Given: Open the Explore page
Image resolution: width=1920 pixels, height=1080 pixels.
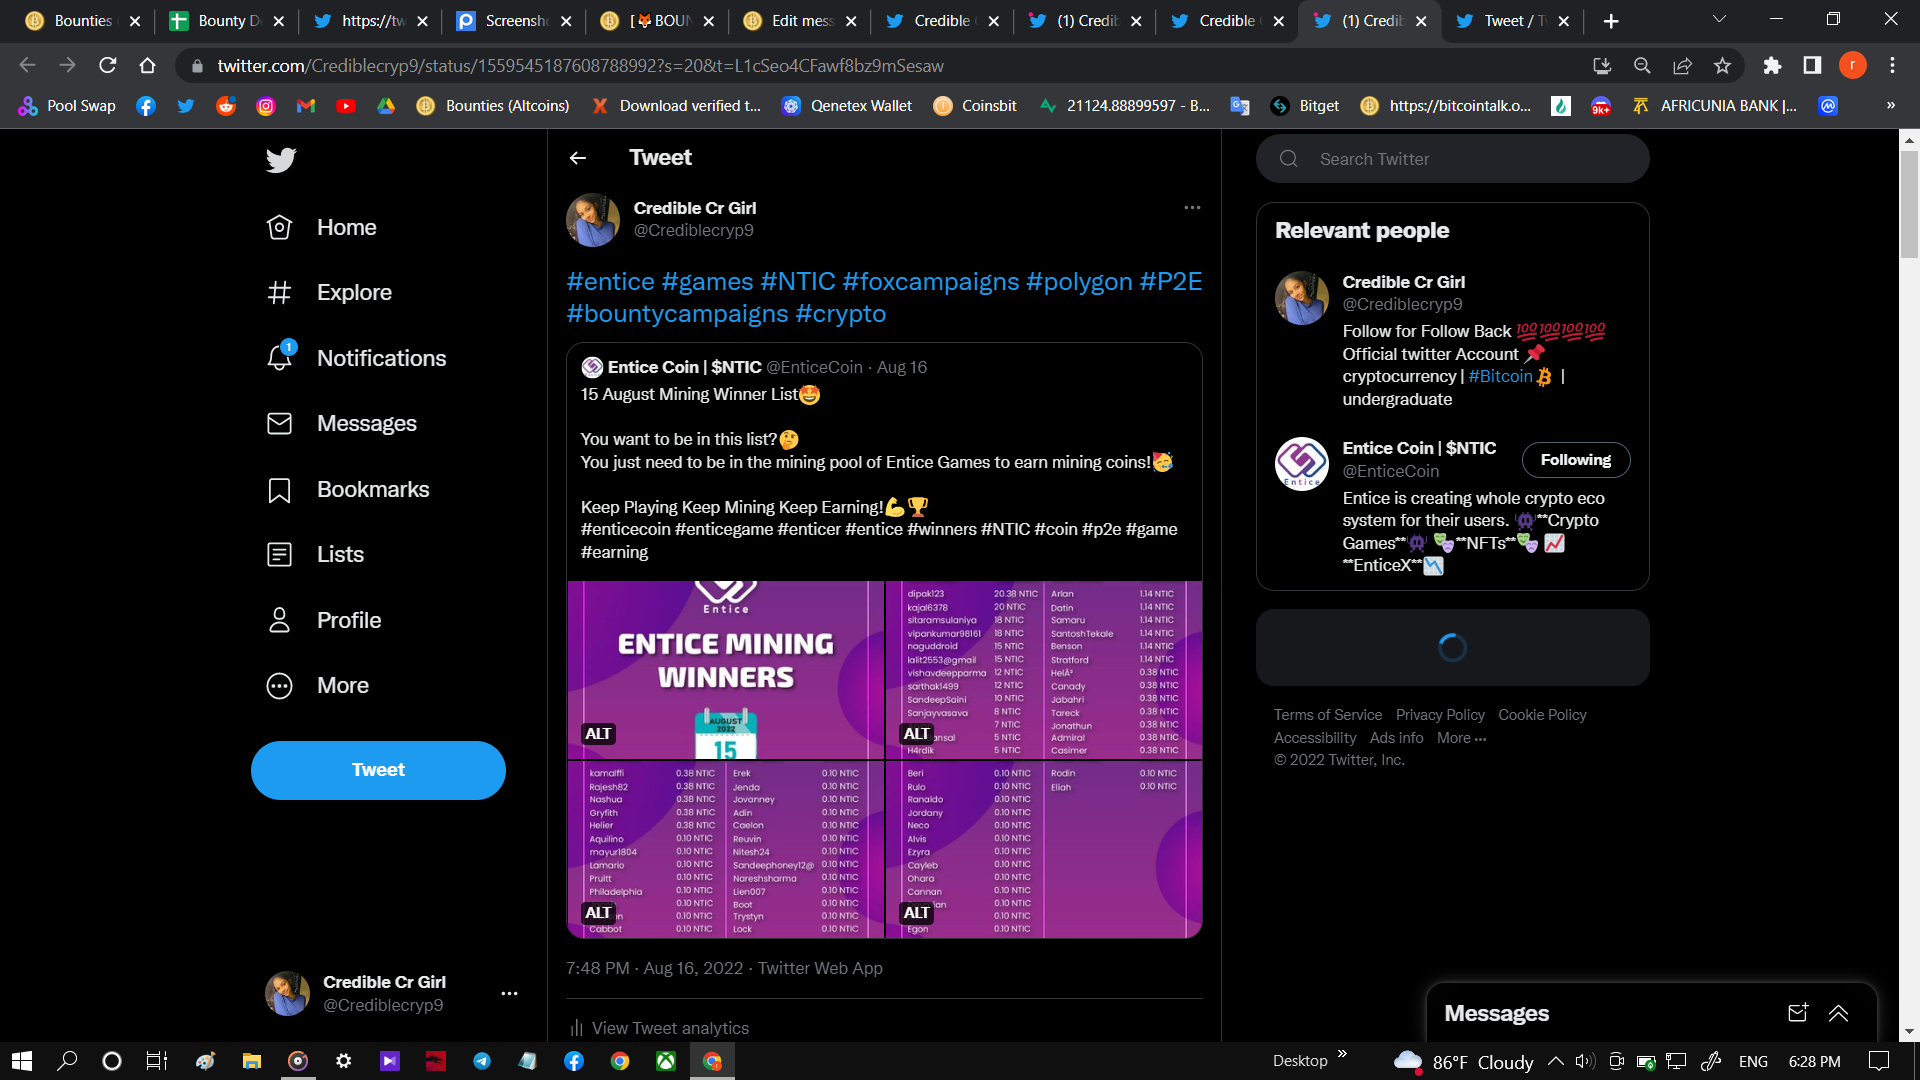Looking at the screenshot, I should tap(329, 292).
